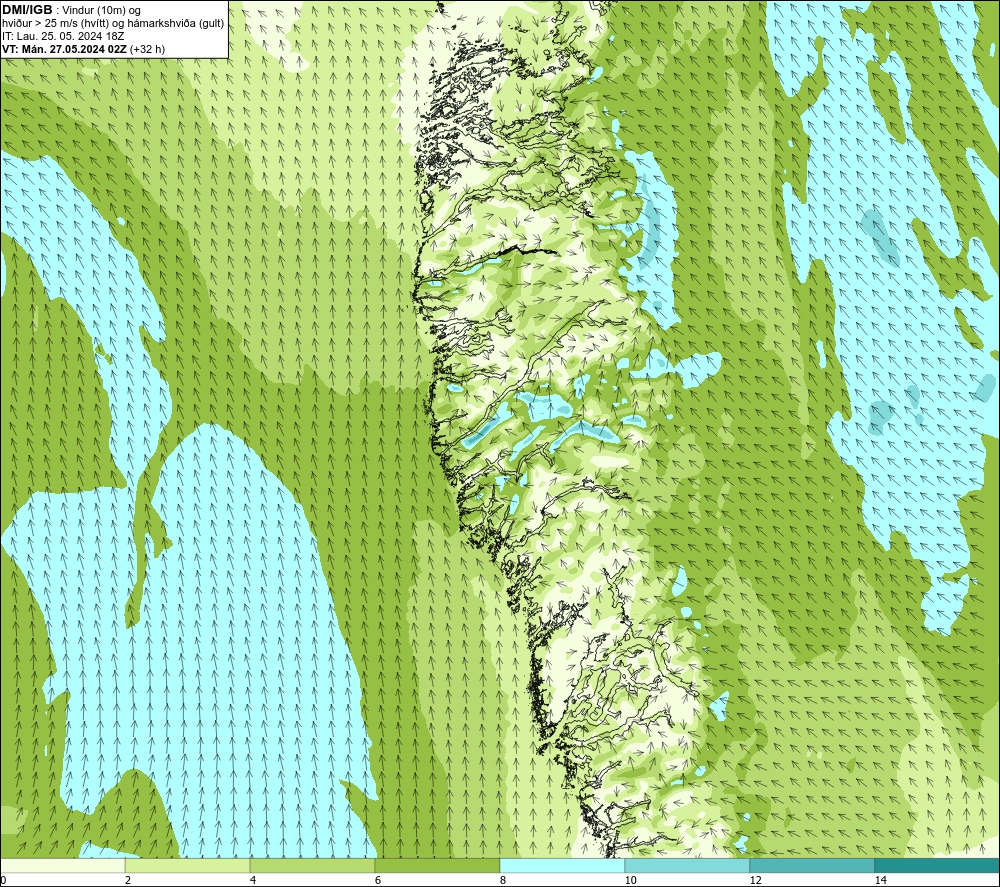Viewport: 1000px width, 887px height.
Task: Click the dark teal colorbar segment above 14
Action: point(937,865)
